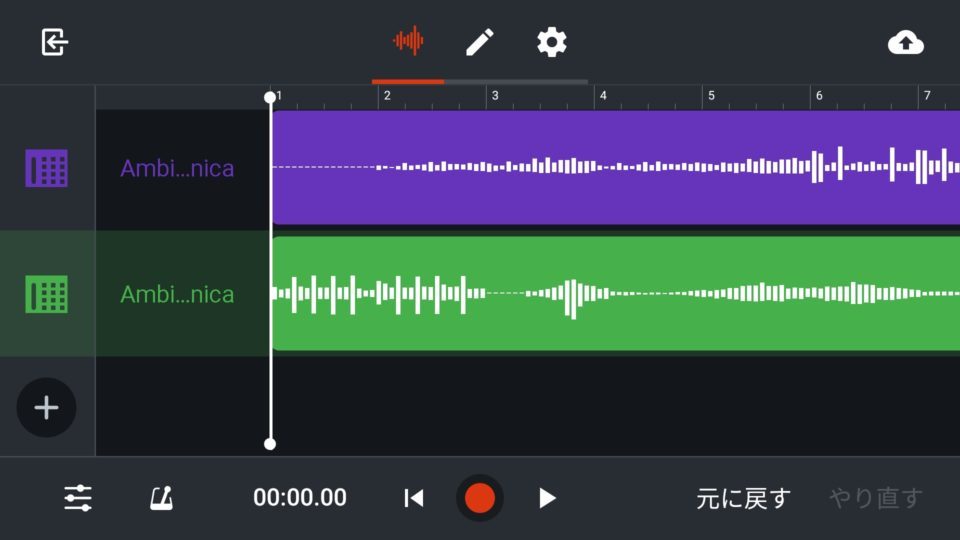
Task: Play the project
Action: (547, 498)
